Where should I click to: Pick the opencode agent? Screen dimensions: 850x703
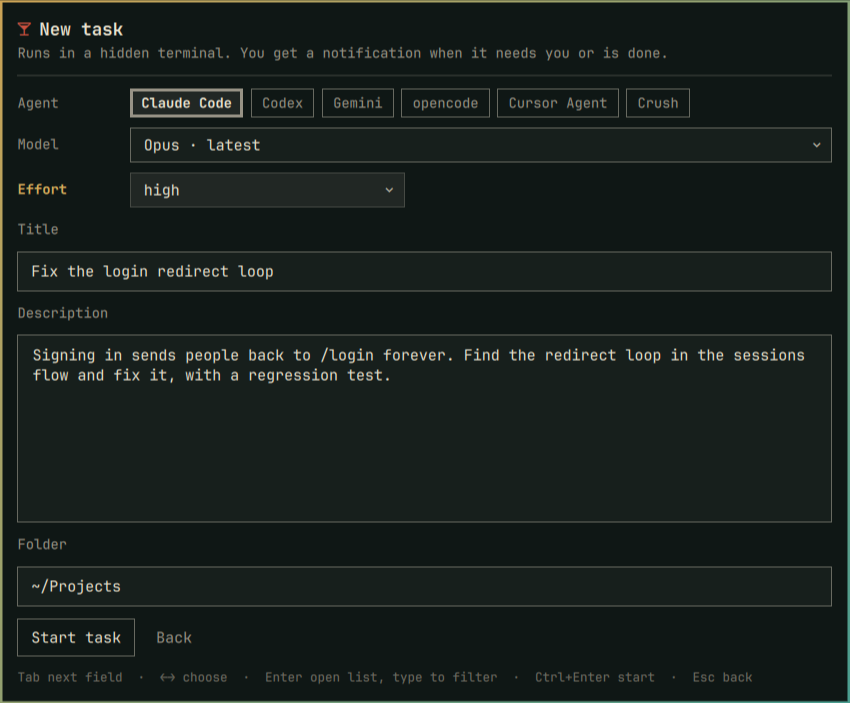coord(446,103)
